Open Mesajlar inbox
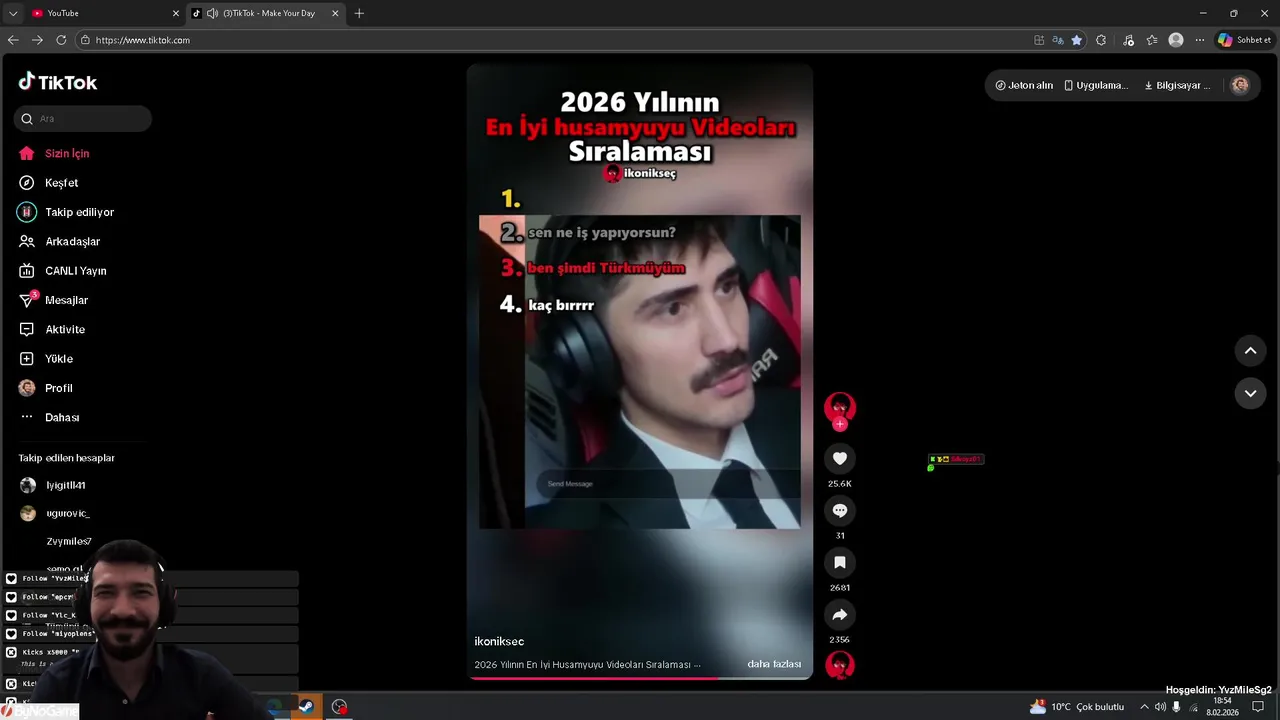This screenshot has height=720, width=1280. [x=53, y=300]
